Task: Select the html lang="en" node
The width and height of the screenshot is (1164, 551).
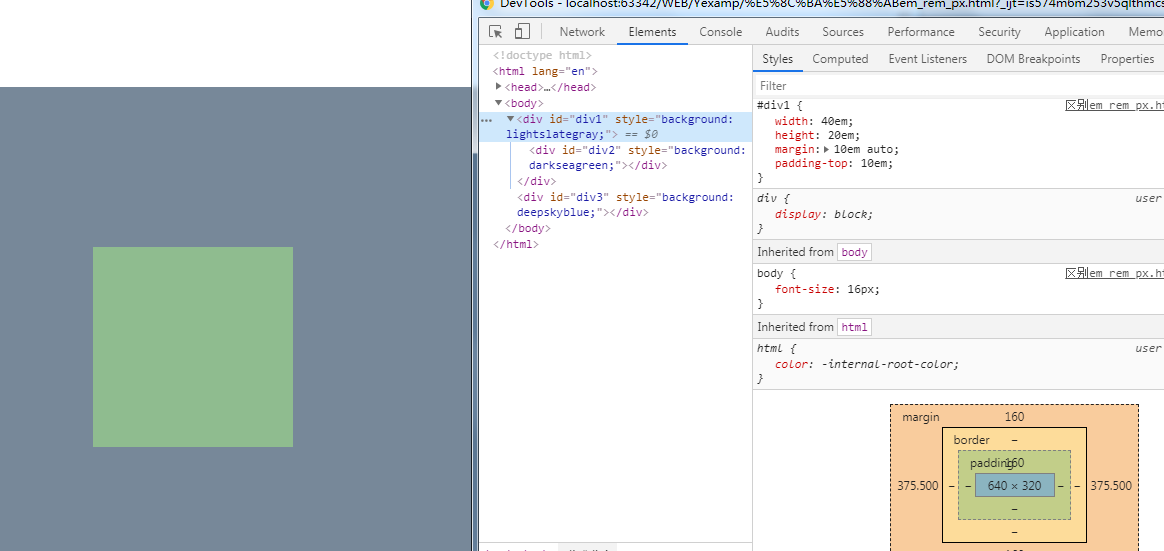Action: 545,71
